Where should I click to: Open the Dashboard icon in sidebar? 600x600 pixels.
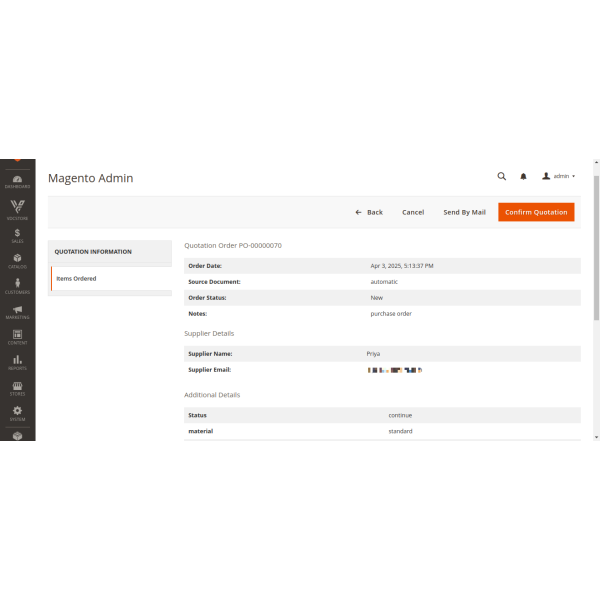[x=17, y=181]
